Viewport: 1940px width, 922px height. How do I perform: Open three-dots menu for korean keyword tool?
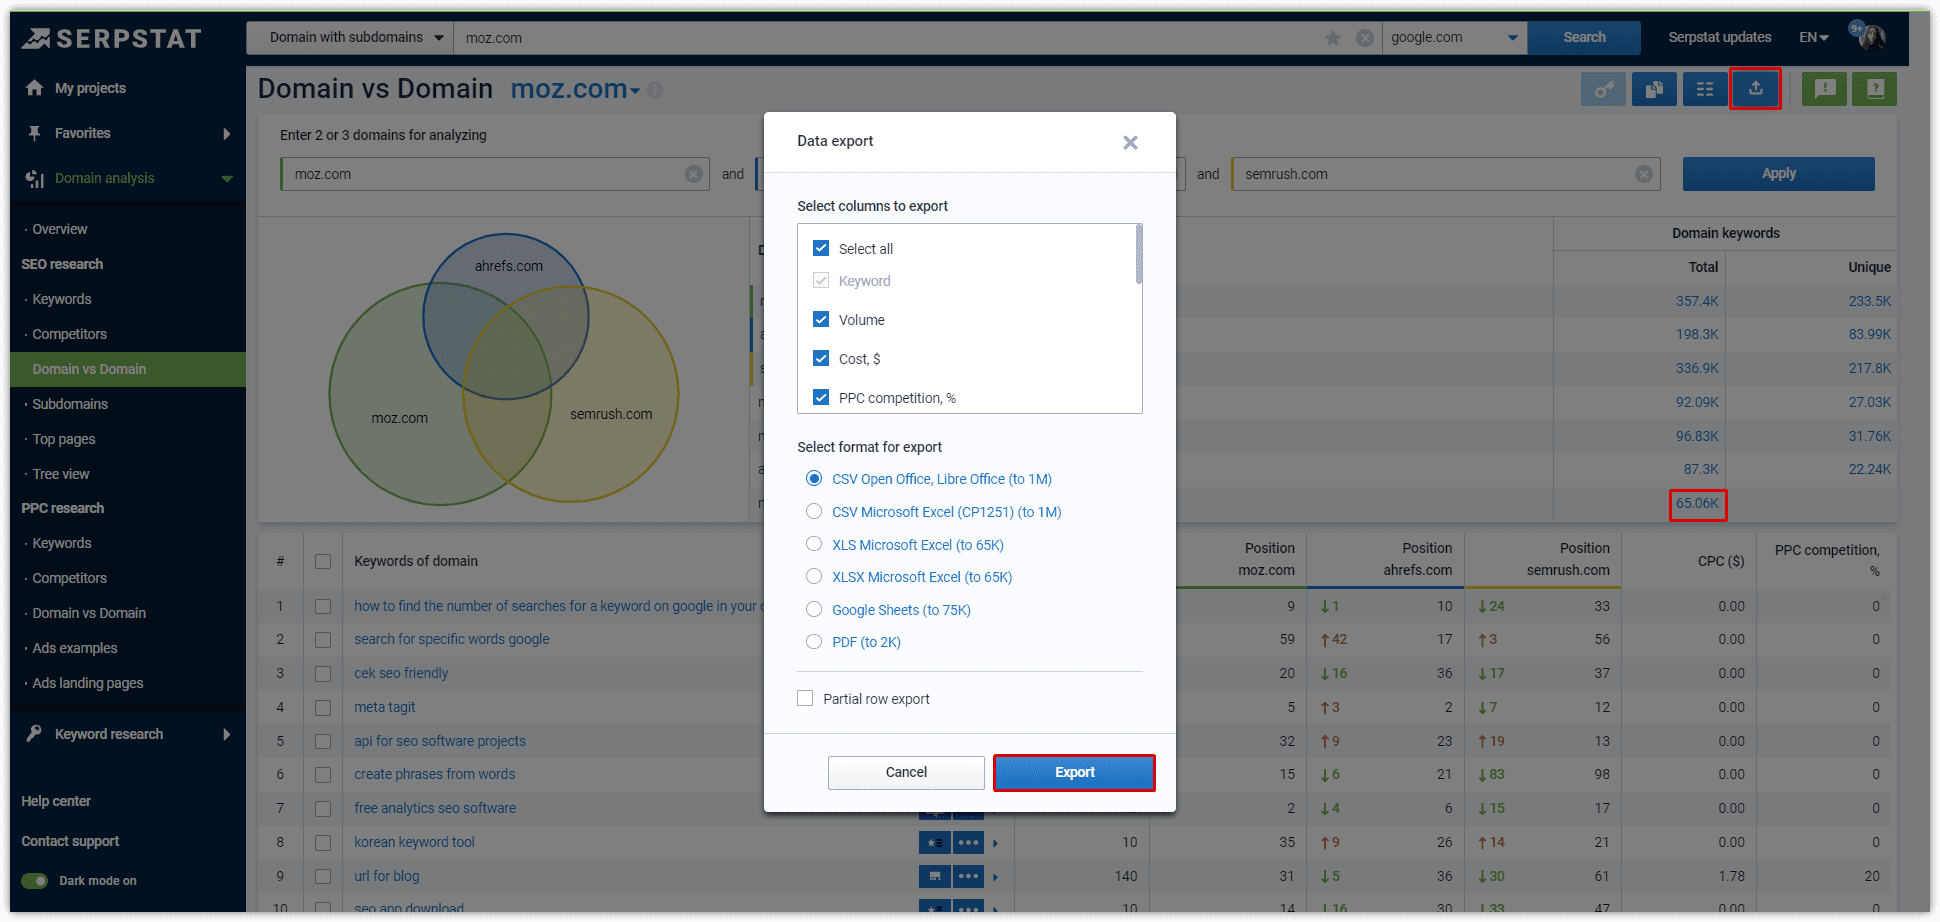click(x=968, y=843)
